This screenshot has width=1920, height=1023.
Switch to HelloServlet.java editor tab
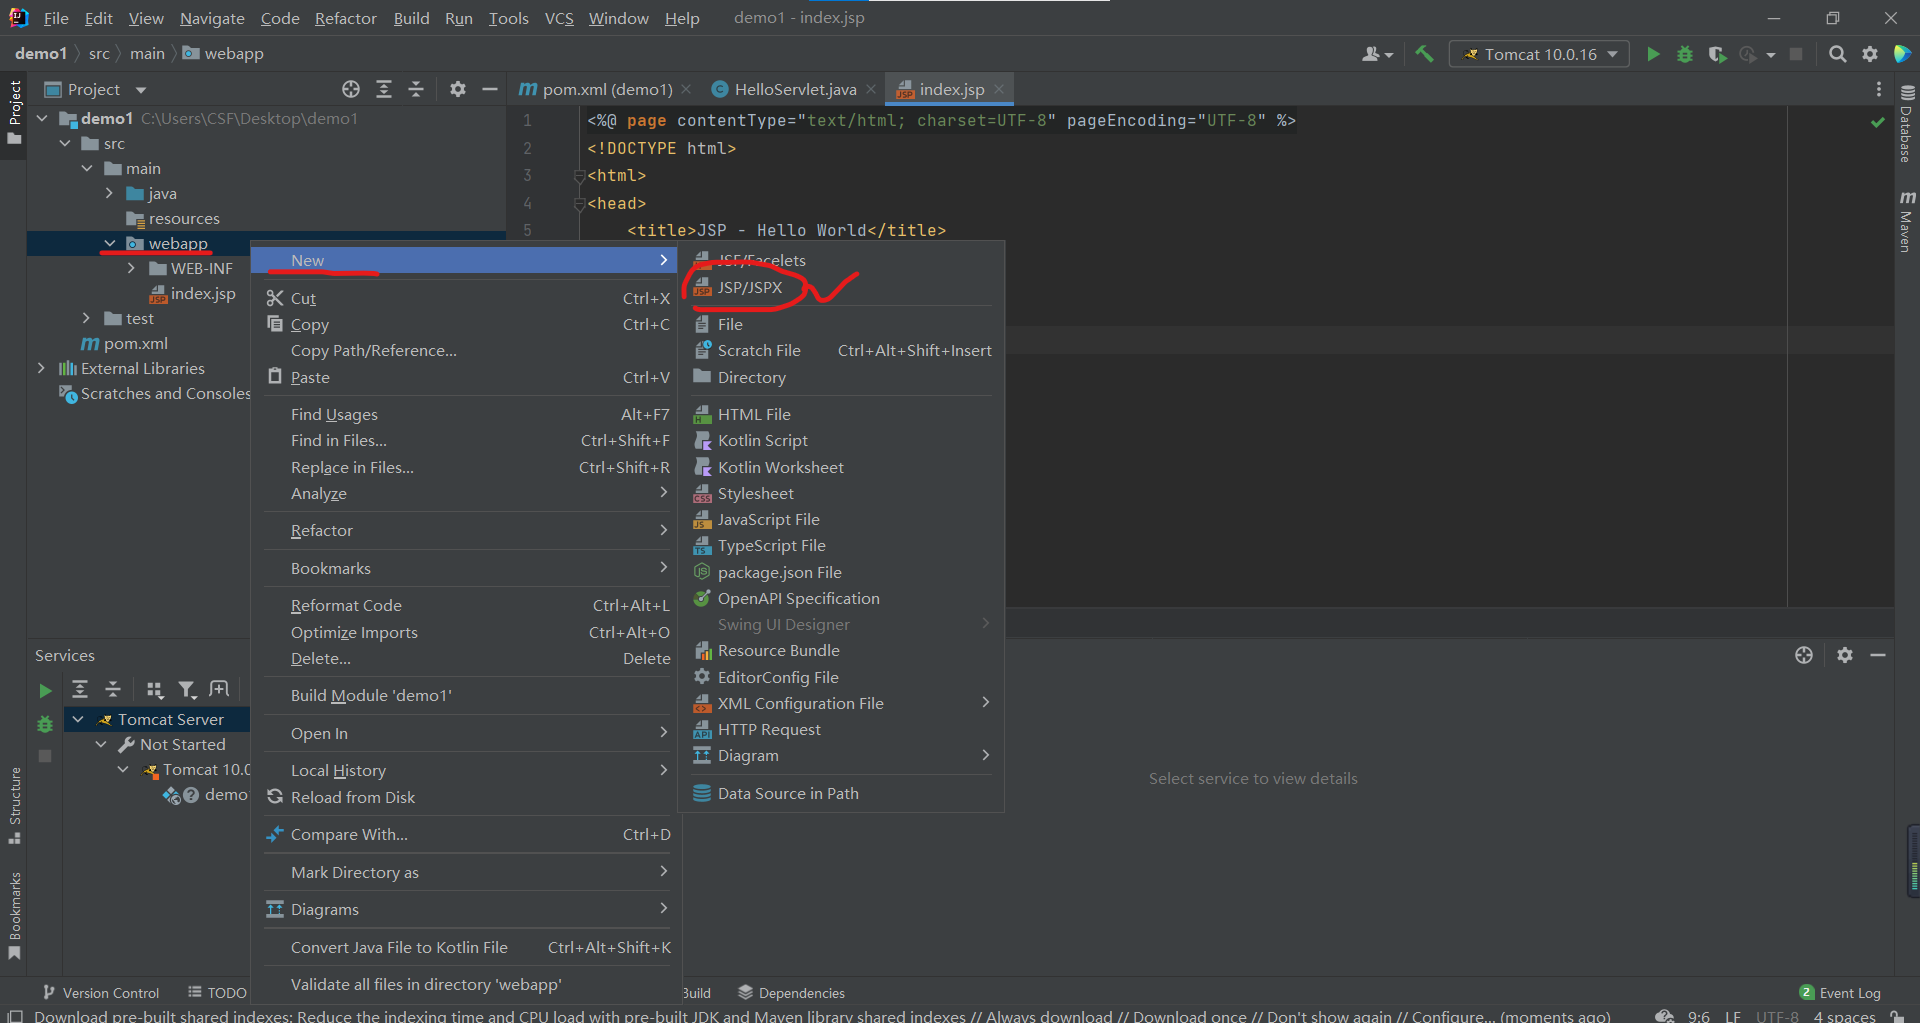pyautogui.click(x=795, y=89)
